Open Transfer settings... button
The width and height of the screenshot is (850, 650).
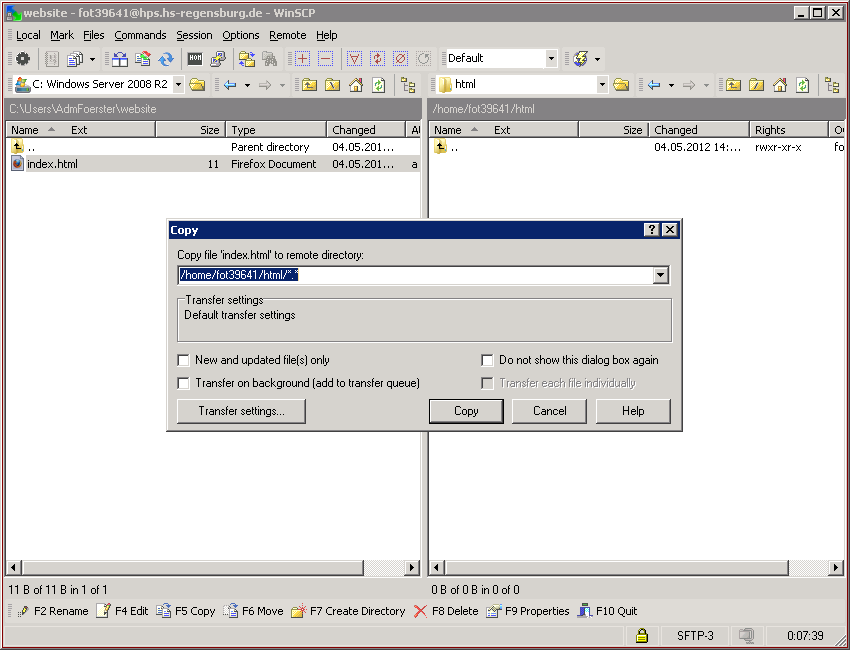(x=241, y=411)
